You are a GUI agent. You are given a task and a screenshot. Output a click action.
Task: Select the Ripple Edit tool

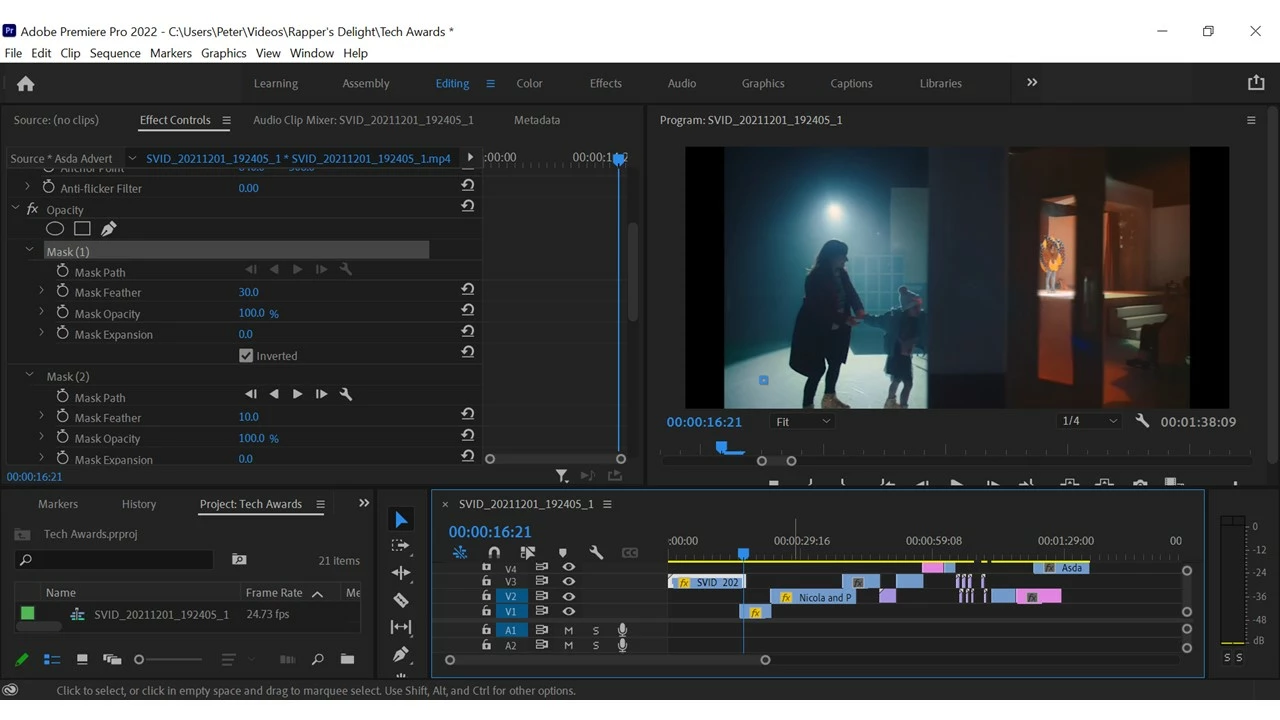coord(401,573)
